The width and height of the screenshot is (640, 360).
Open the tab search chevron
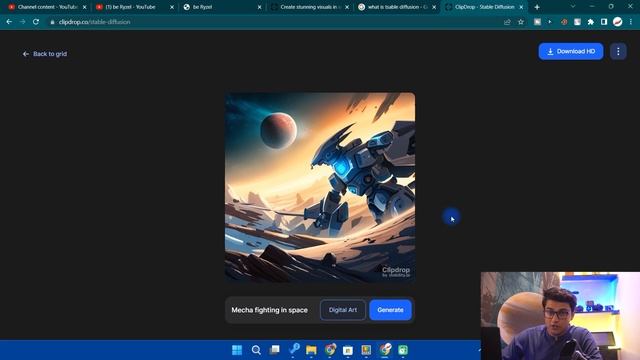[573, 7]
